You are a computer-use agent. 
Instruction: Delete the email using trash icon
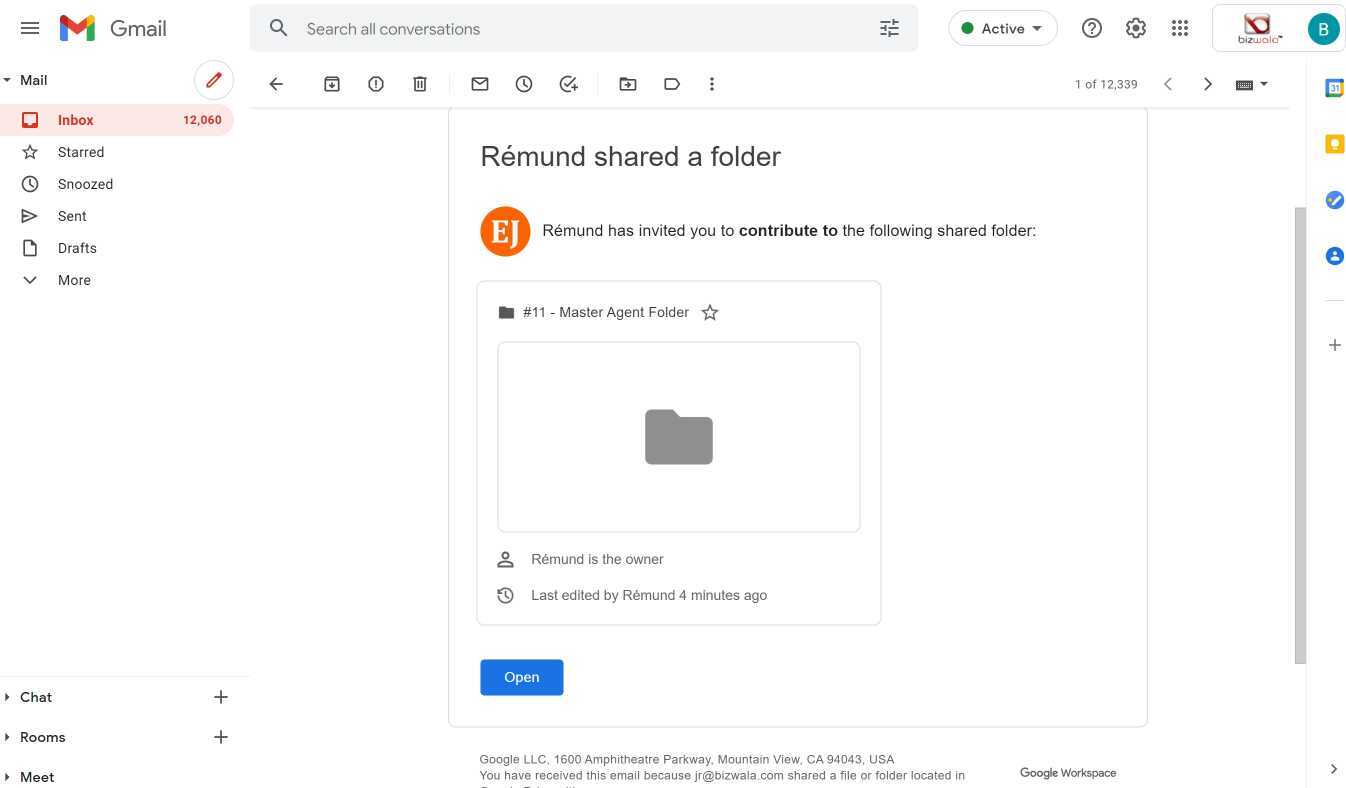coord(420,84)
